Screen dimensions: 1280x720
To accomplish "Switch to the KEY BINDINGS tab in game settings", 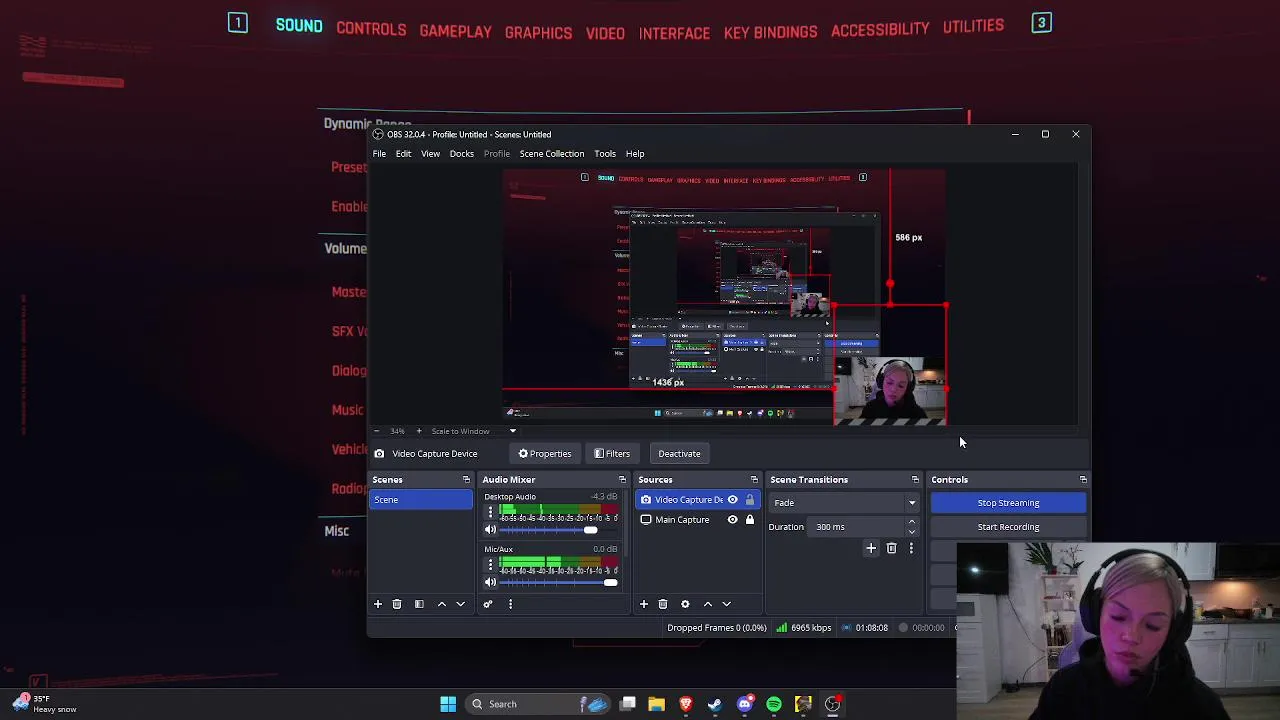I will [x=770, y=31].
